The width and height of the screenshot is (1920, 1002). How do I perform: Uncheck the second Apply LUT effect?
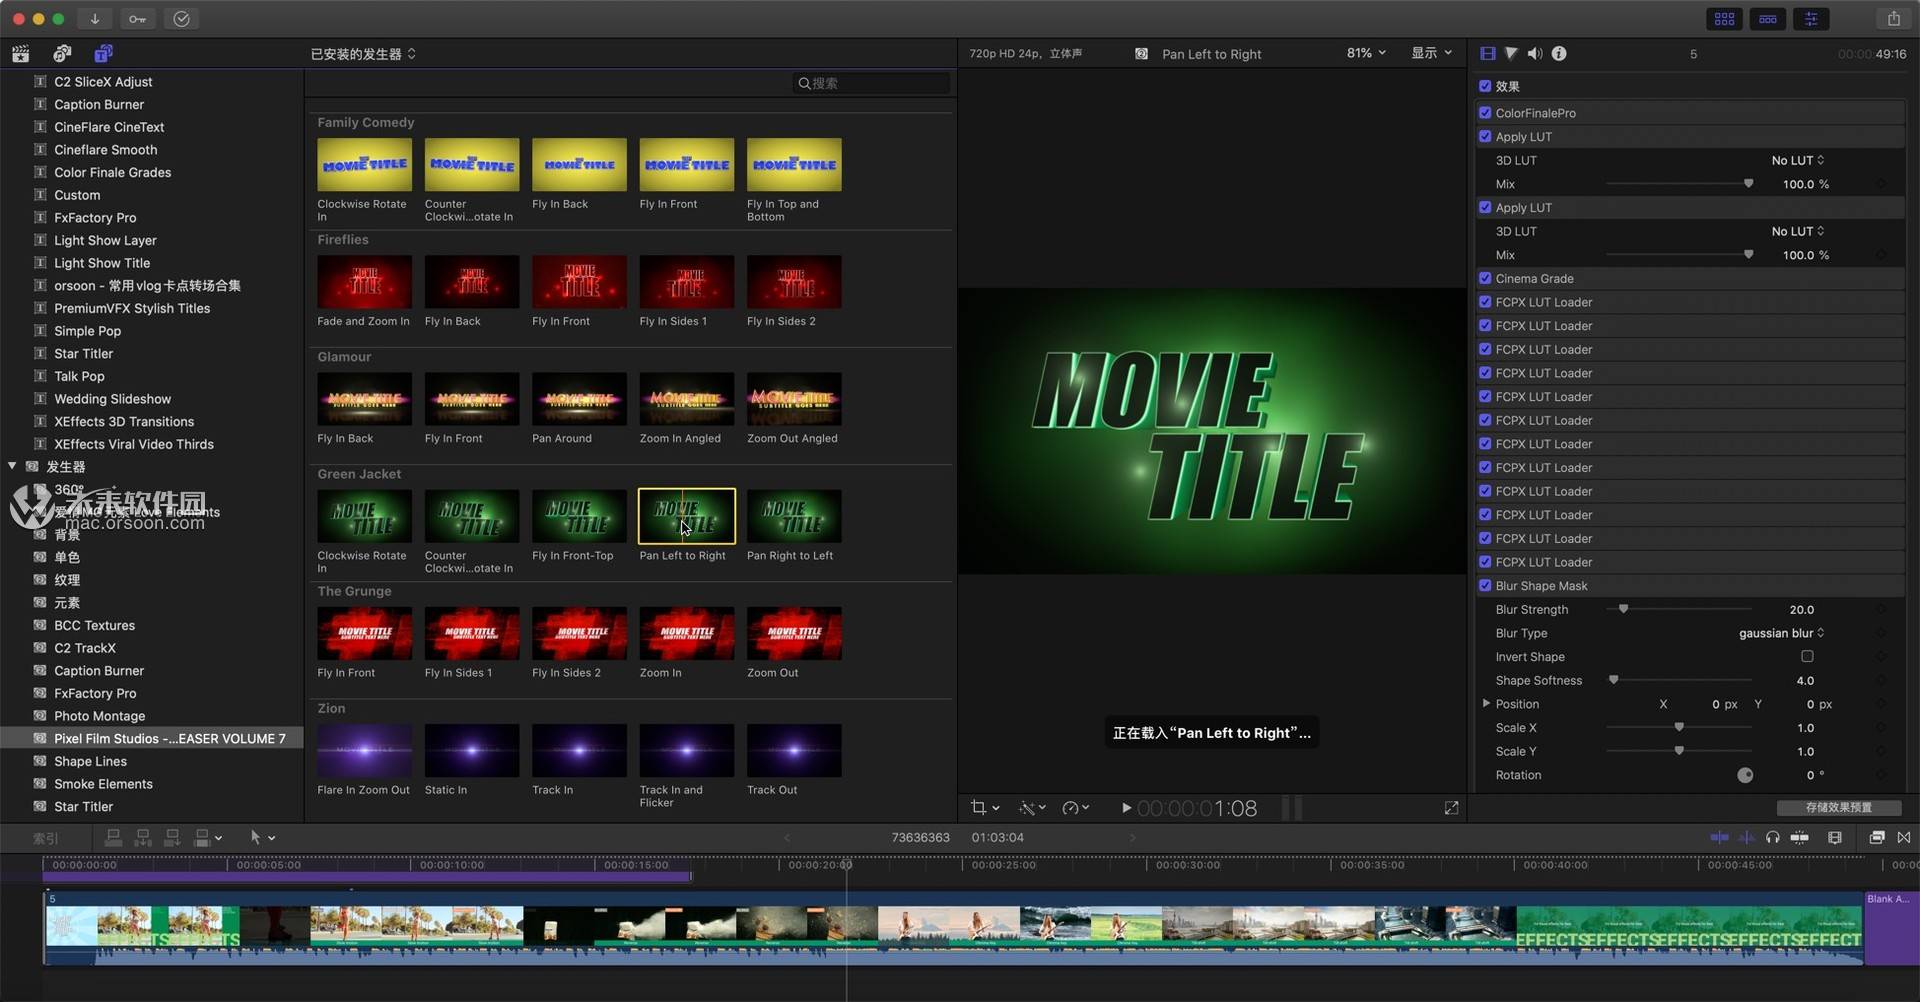[1485, 207]
